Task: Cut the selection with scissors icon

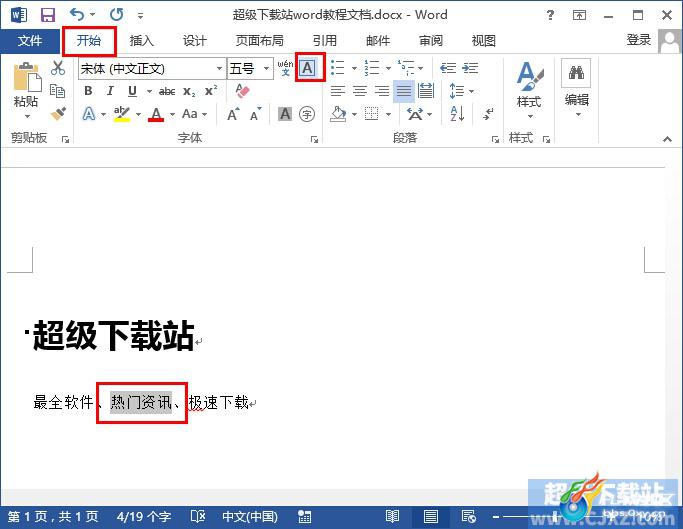Action: tap(58, 68)
